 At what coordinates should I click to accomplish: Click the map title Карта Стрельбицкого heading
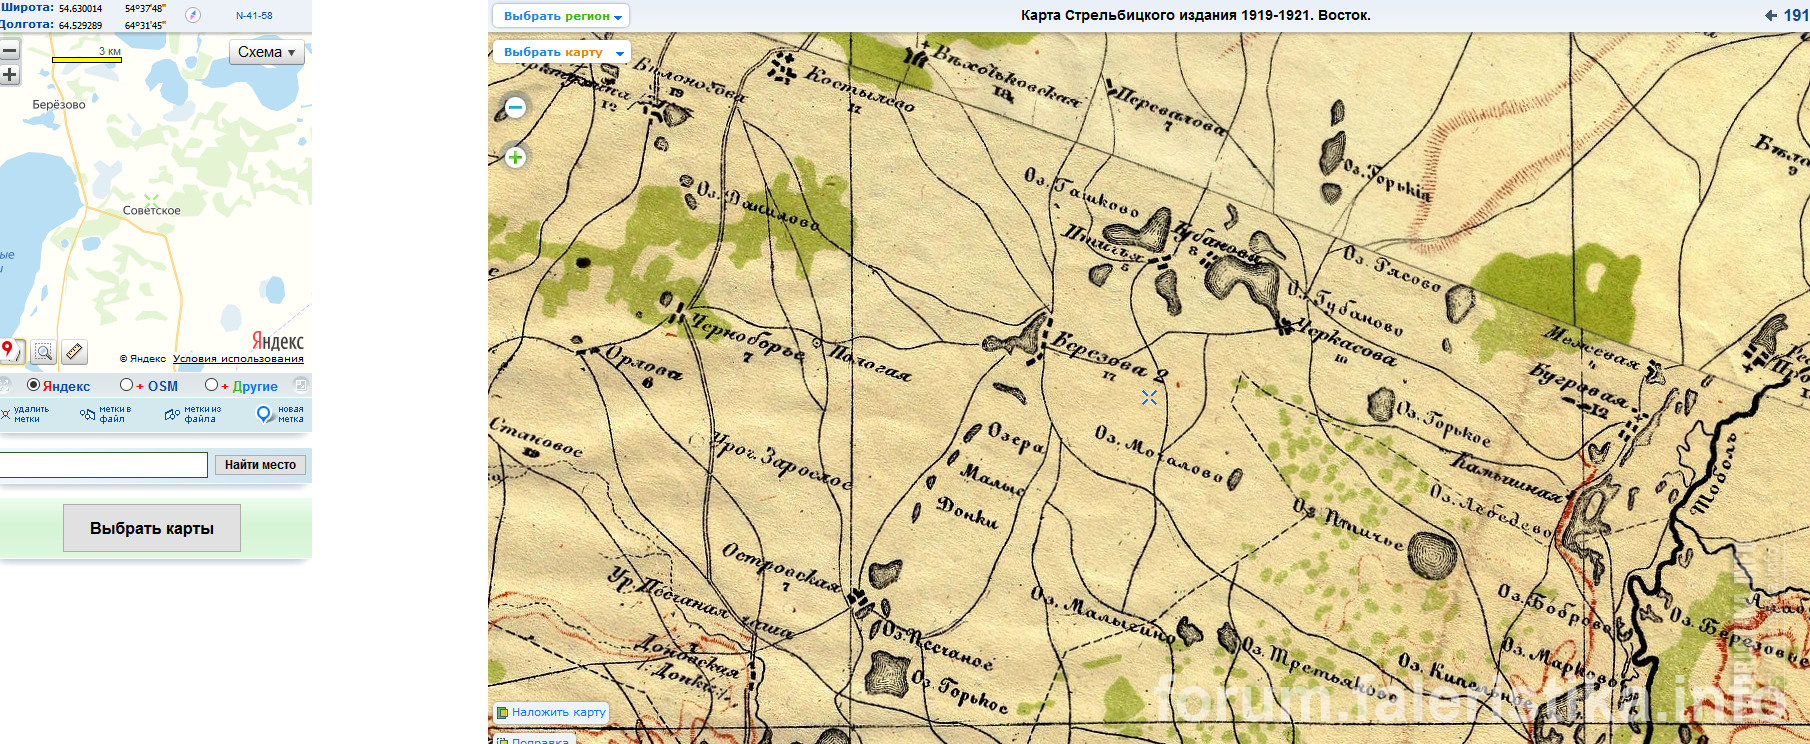click(x=1196, y=15)
